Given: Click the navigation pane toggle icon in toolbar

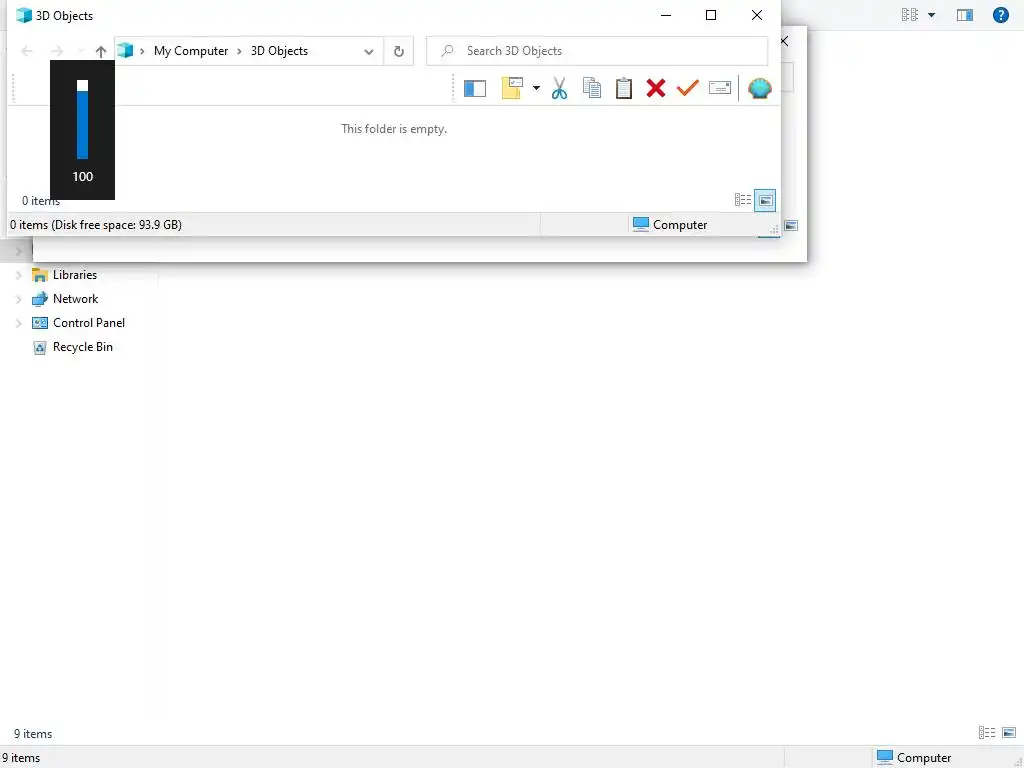Looking at the screenshot, I should [475, 88].
